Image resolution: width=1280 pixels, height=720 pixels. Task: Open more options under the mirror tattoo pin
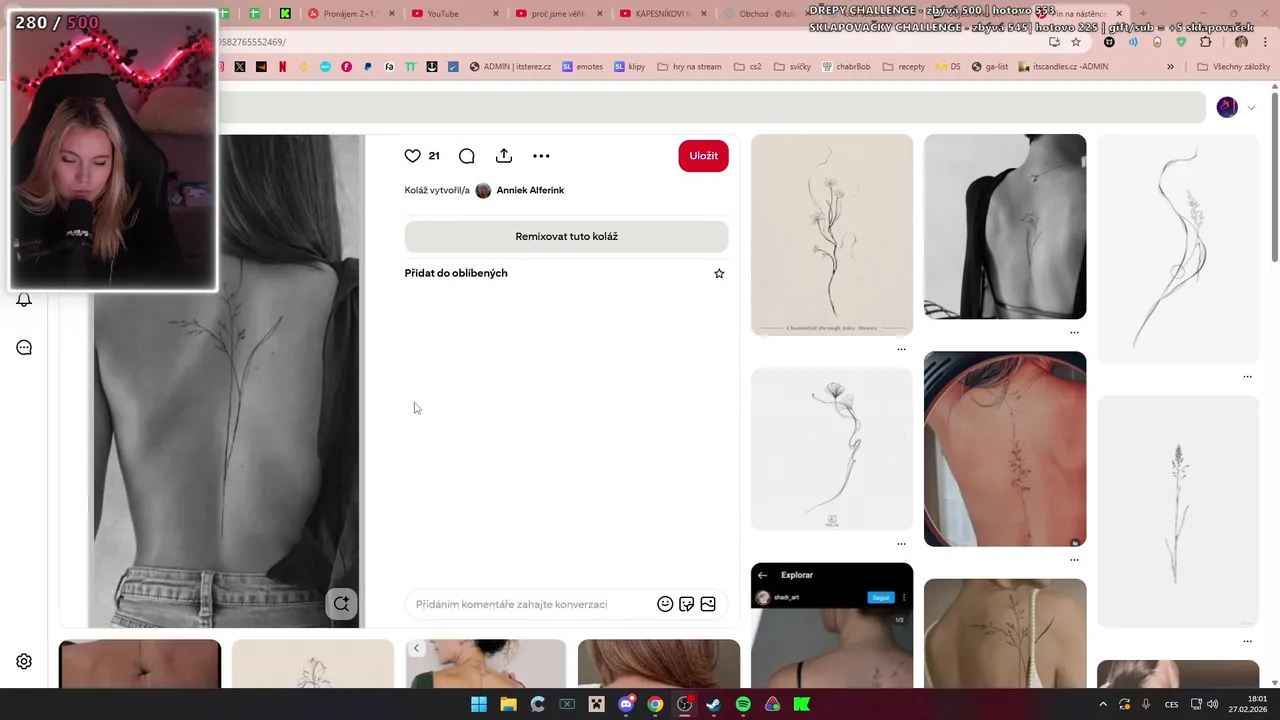coord(1074,559)
